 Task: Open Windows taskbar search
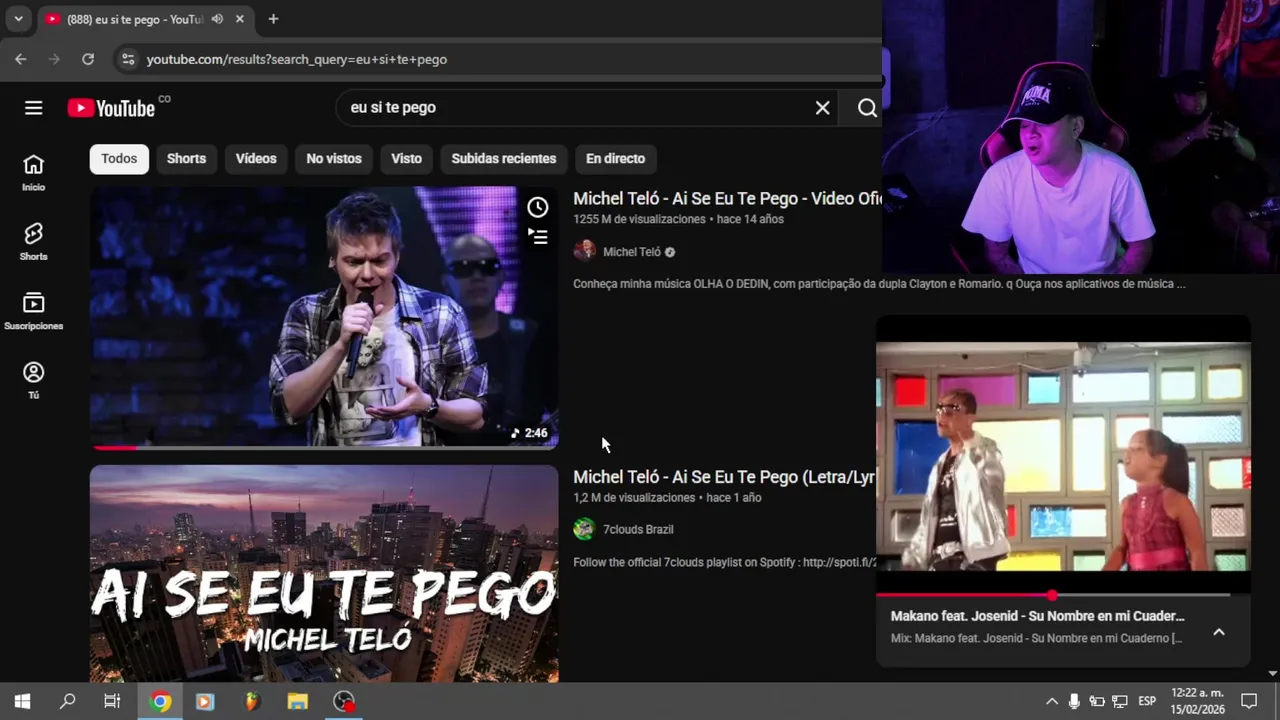pyautogui.click(x=68, y=701)
